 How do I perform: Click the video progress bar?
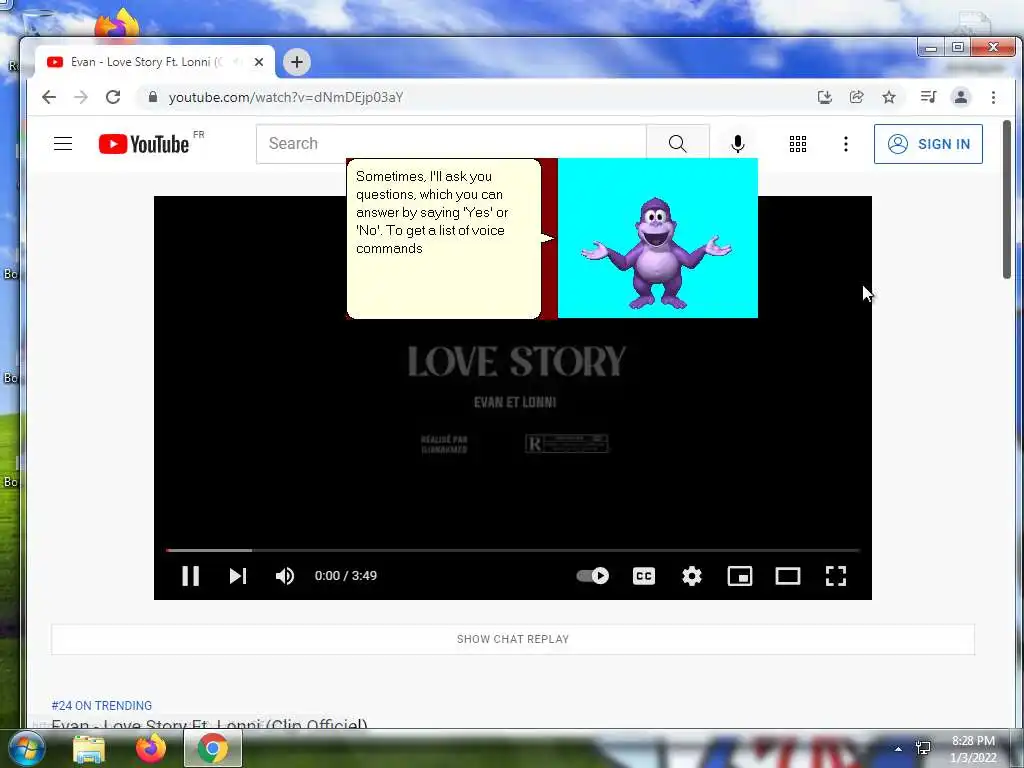click(513, 551)
